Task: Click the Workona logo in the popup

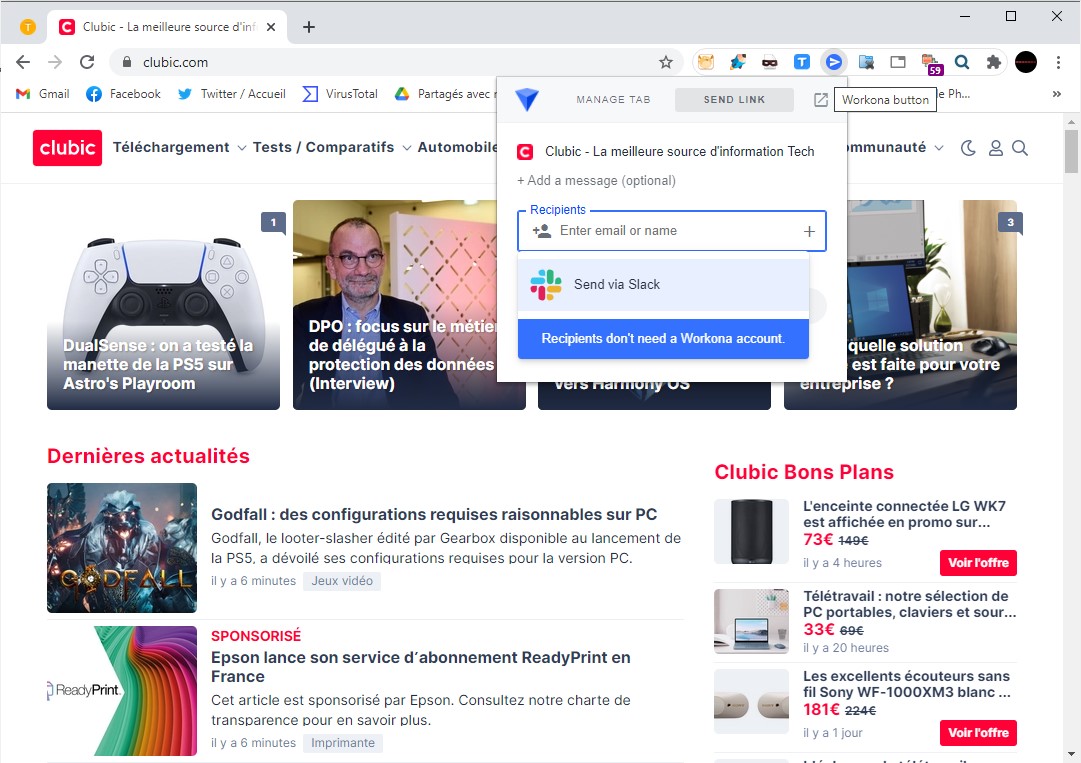Action: [527, 99]
